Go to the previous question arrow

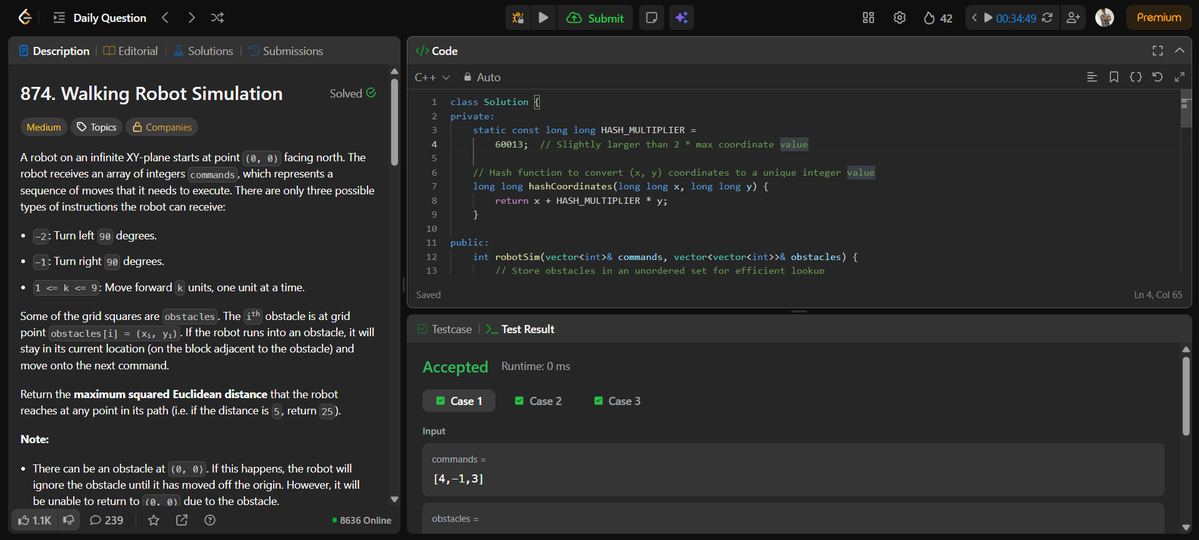tap(165, 18)
